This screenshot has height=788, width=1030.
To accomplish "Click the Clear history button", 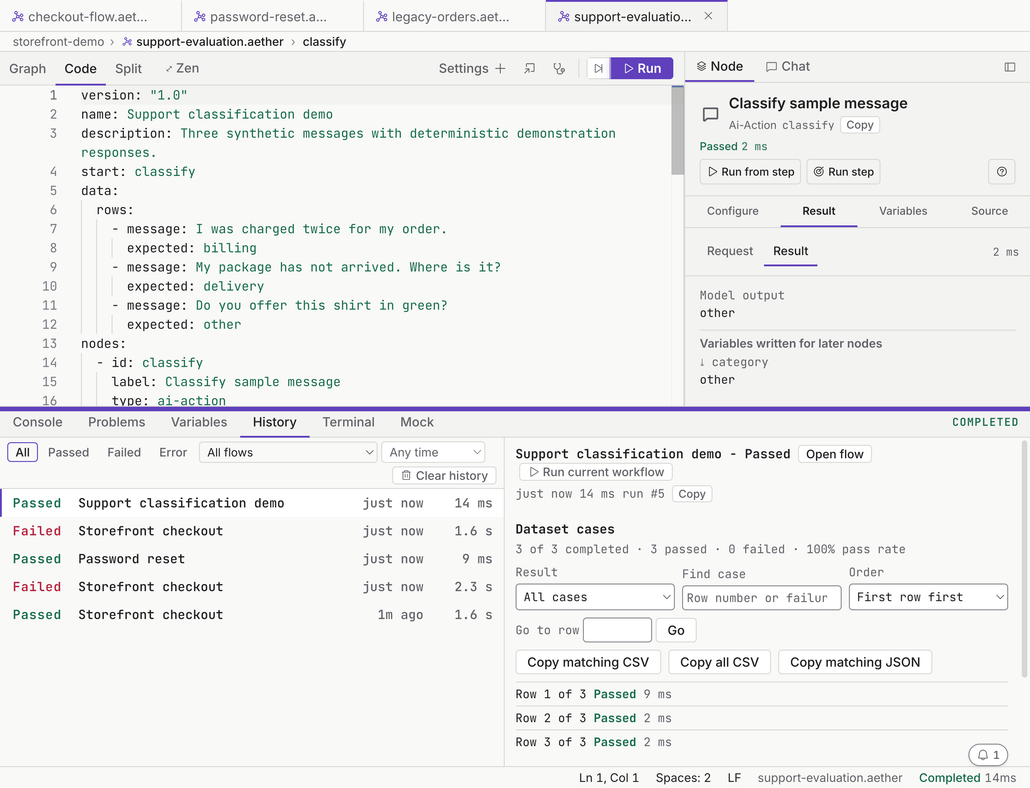I will click(444, 475).
